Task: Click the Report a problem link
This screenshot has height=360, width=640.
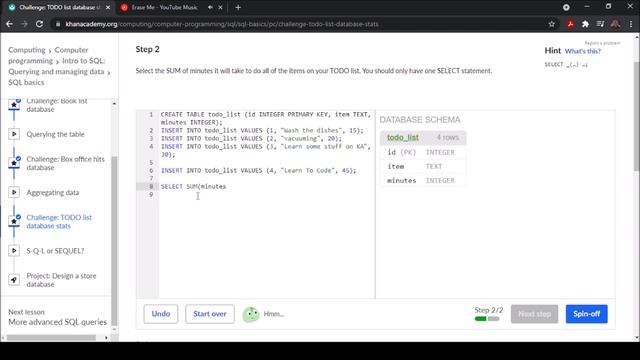Action: click(602, 43)
